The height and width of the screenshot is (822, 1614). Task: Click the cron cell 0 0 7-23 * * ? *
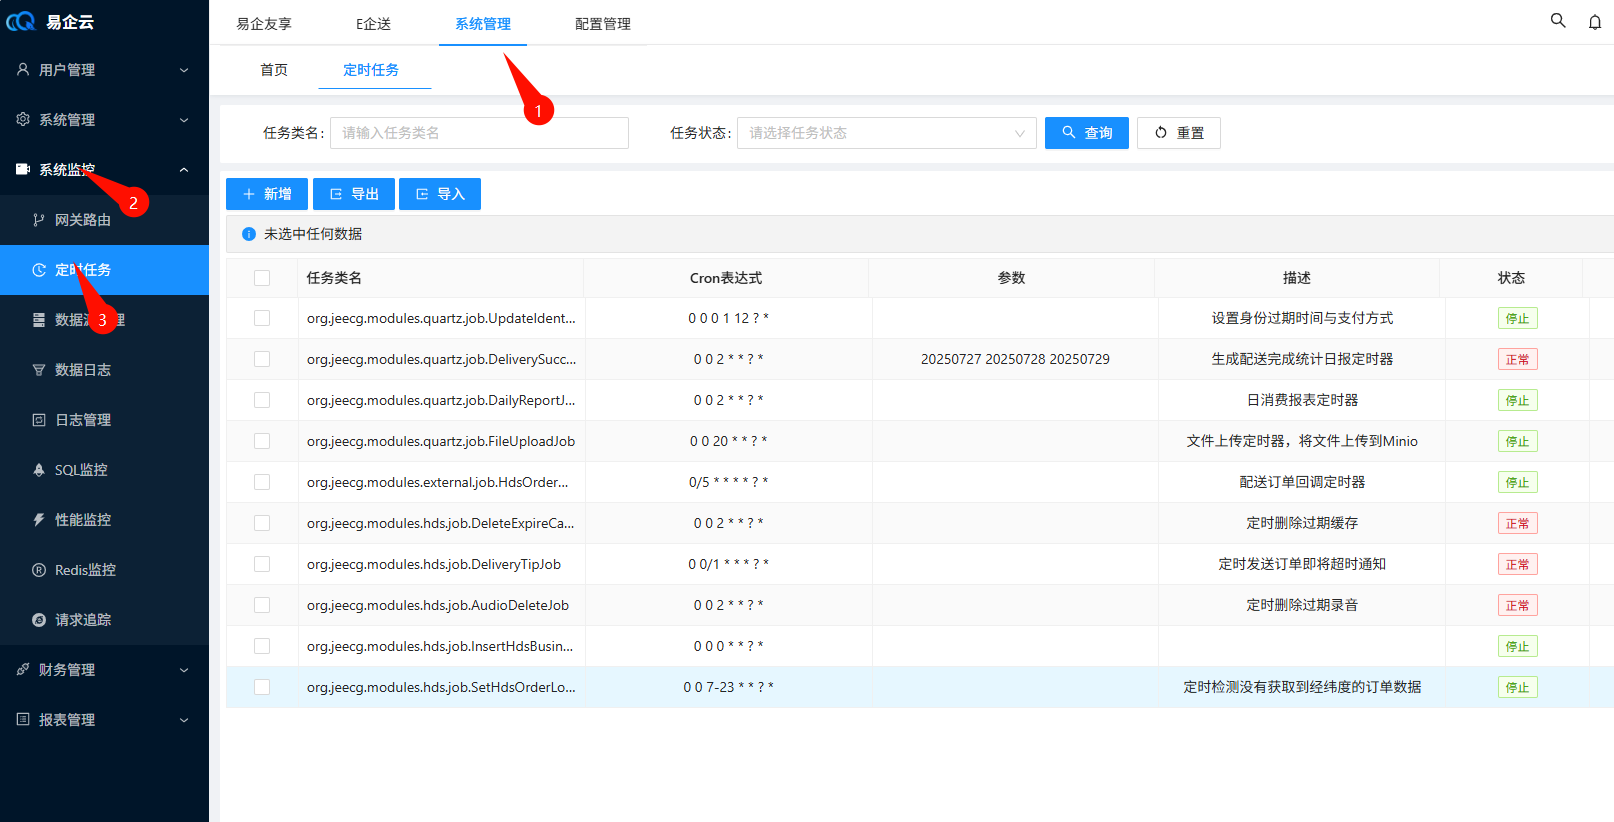click(x=728, y=687)
